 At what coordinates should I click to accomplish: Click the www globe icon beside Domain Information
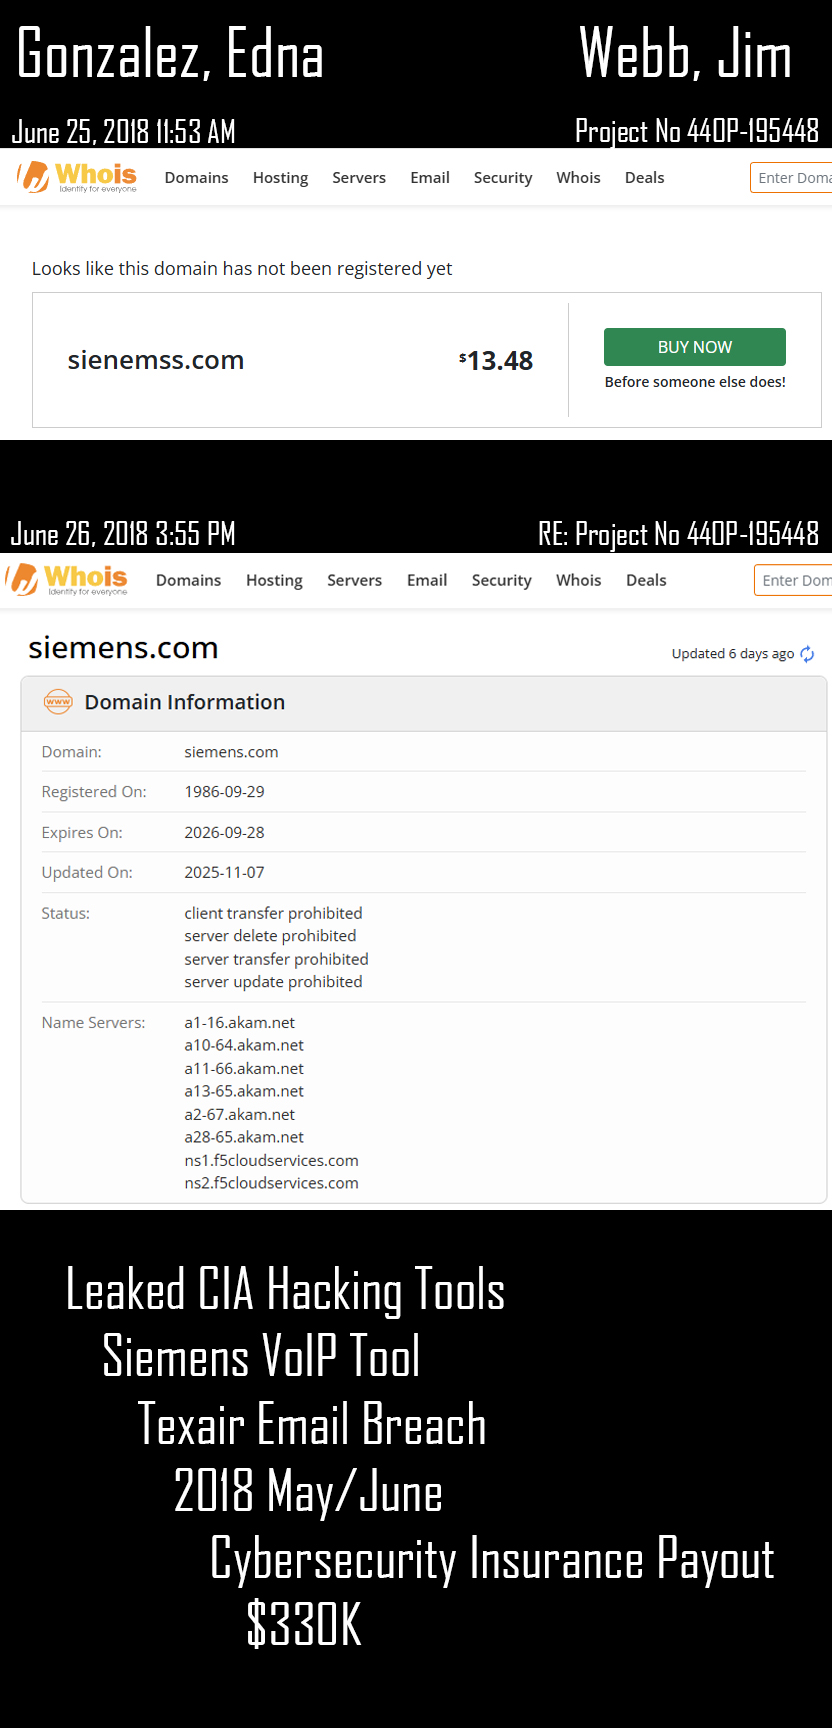click(58, 702)
